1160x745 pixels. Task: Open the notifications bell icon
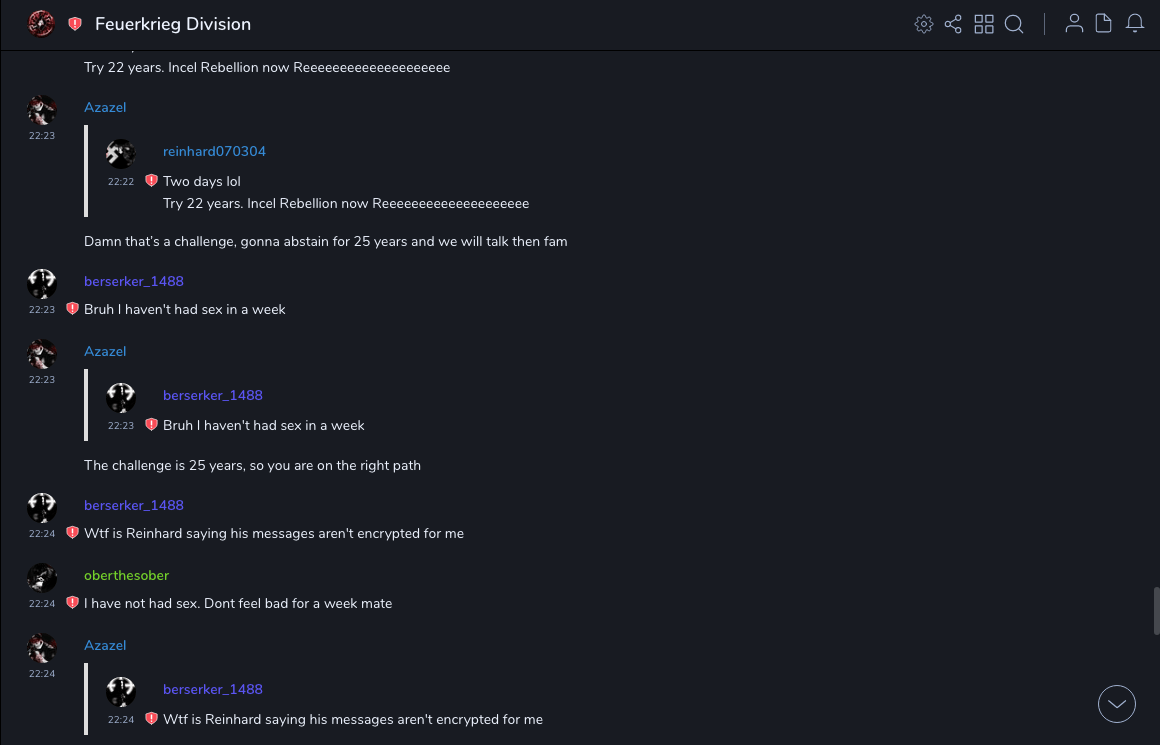[1135, 24]
